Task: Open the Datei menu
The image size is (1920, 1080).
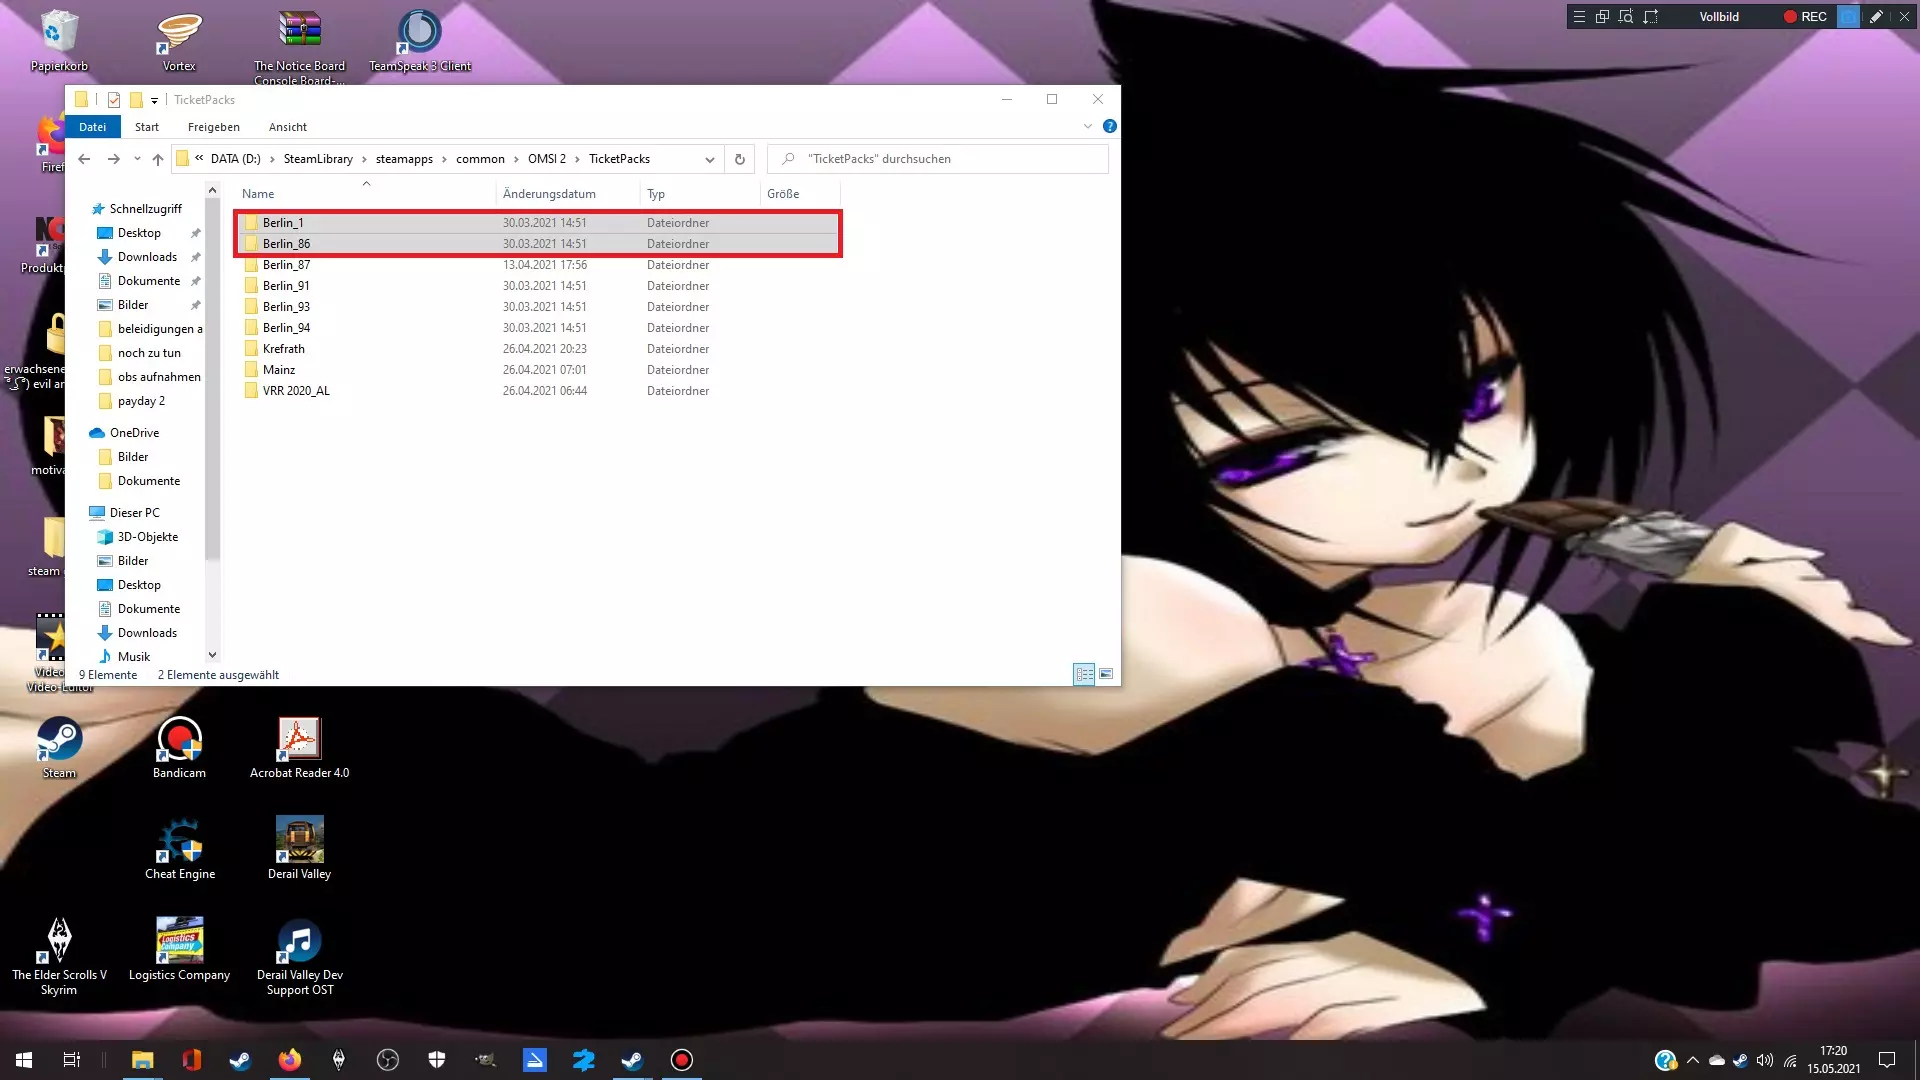Action: point(92,127)
